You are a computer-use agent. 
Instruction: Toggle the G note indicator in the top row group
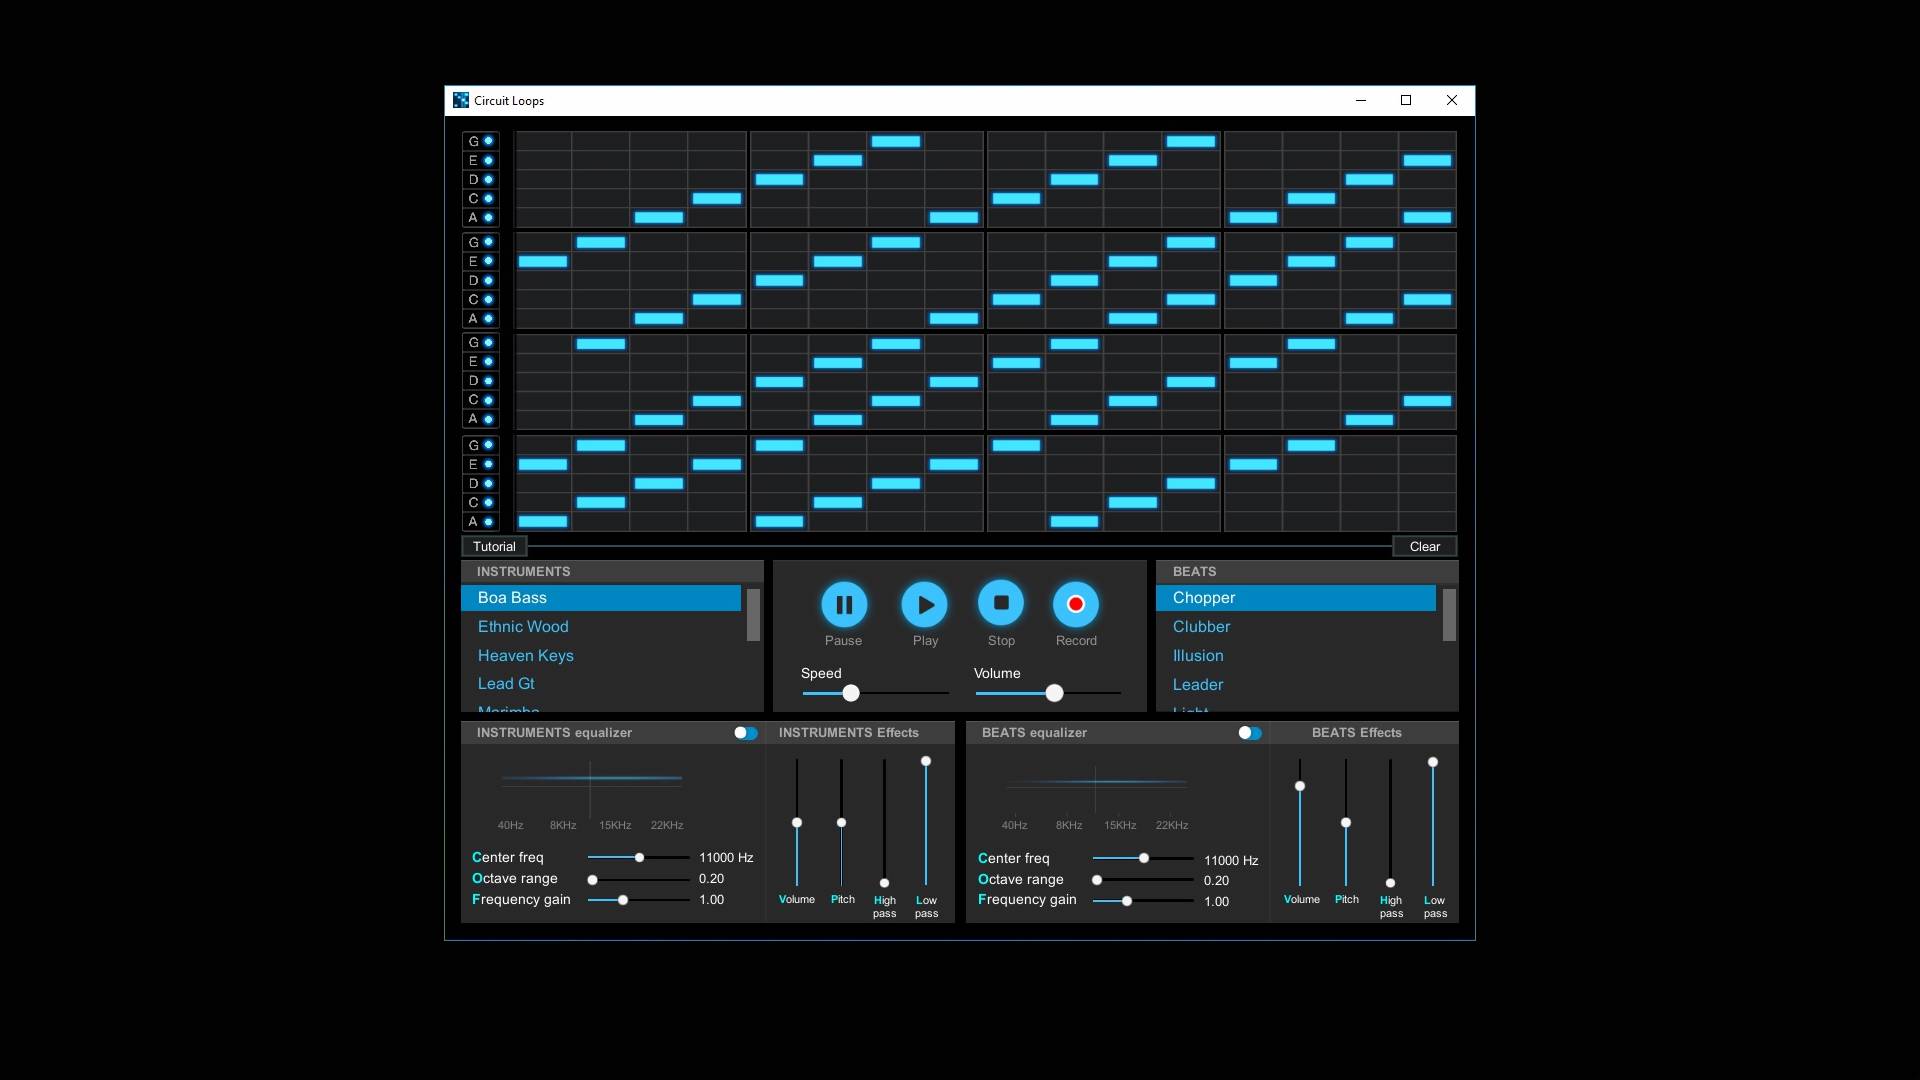coord(489,141)
